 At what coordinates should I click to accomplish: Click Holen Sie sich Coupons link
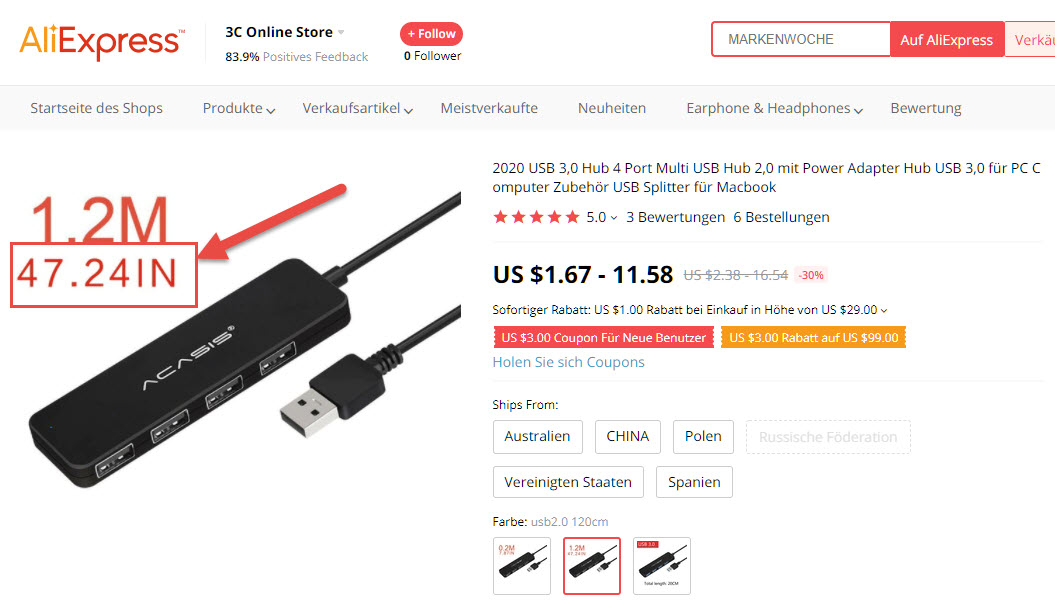tap(569, 362)
